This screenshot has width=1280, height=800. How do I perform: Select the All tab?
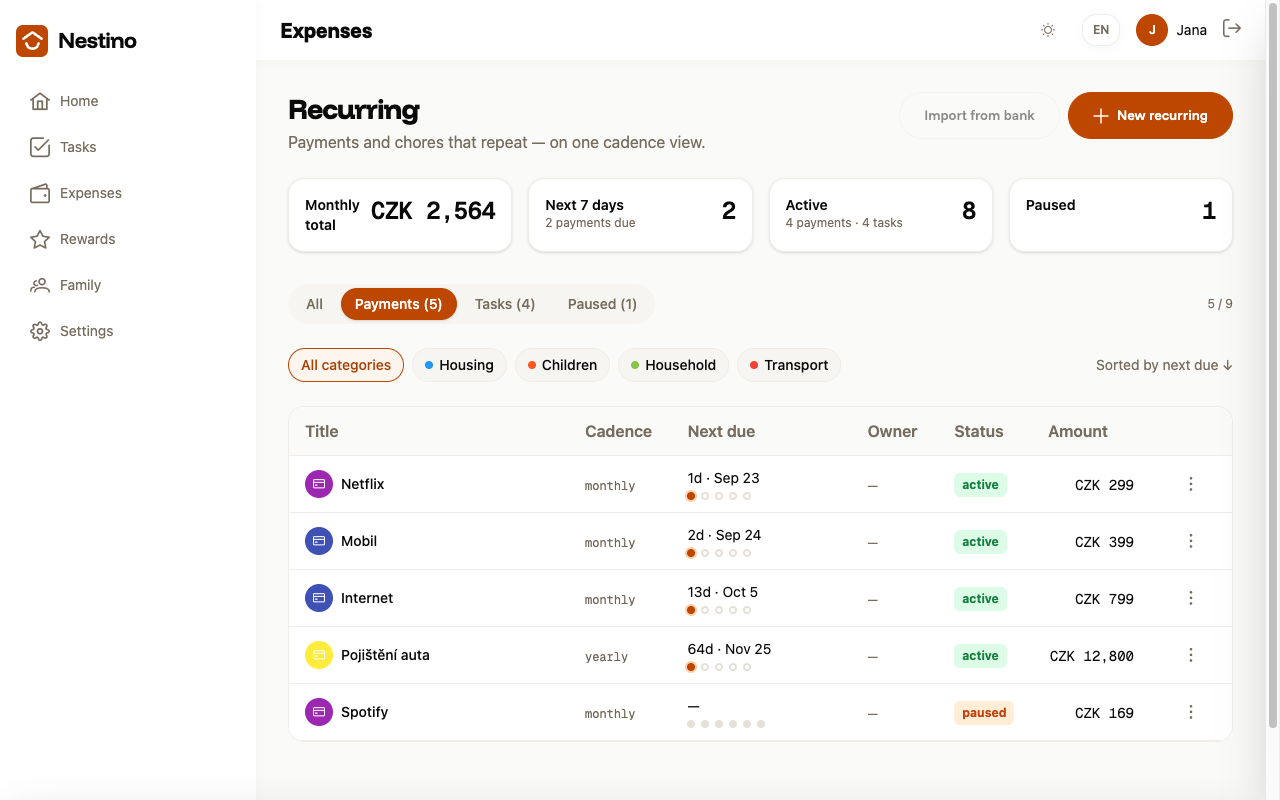pyautogui.click(x=315, y=304)
